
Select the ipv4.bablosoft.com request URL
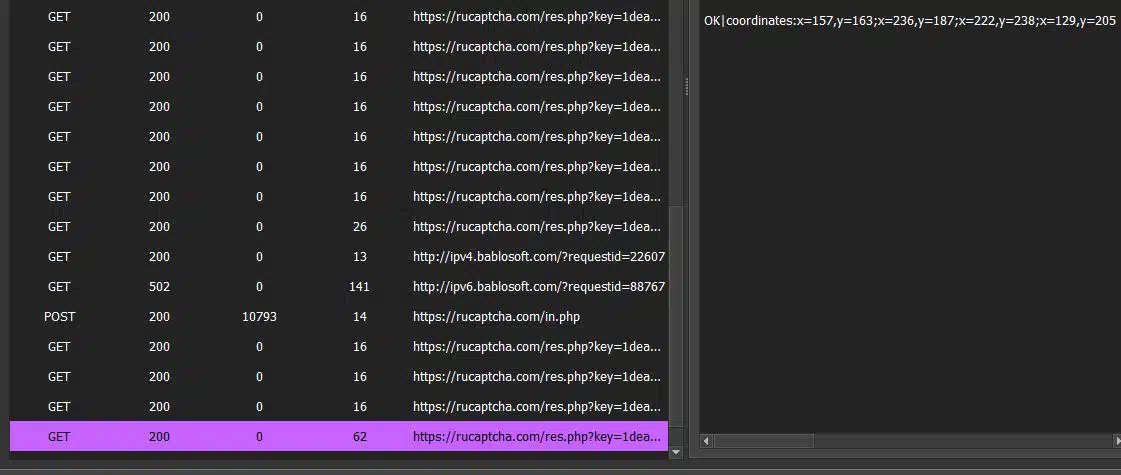[x=539, y=256]
